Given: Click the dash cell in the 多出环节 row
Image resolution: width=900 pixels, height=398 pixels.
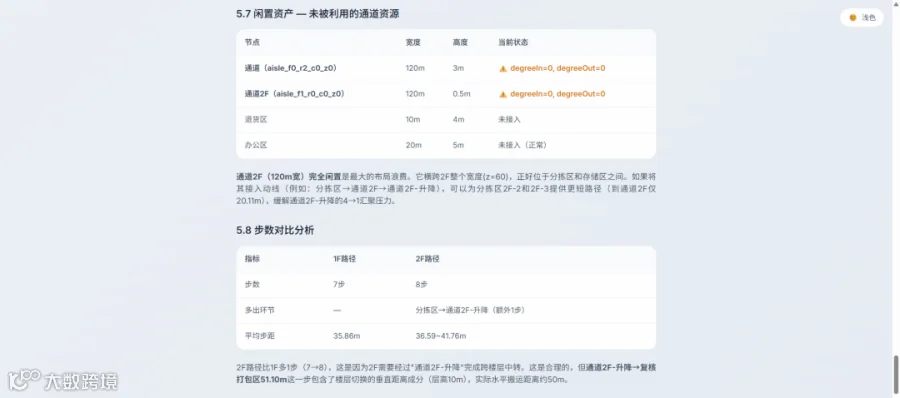Looking at the screenshot, I should (338, 310).
